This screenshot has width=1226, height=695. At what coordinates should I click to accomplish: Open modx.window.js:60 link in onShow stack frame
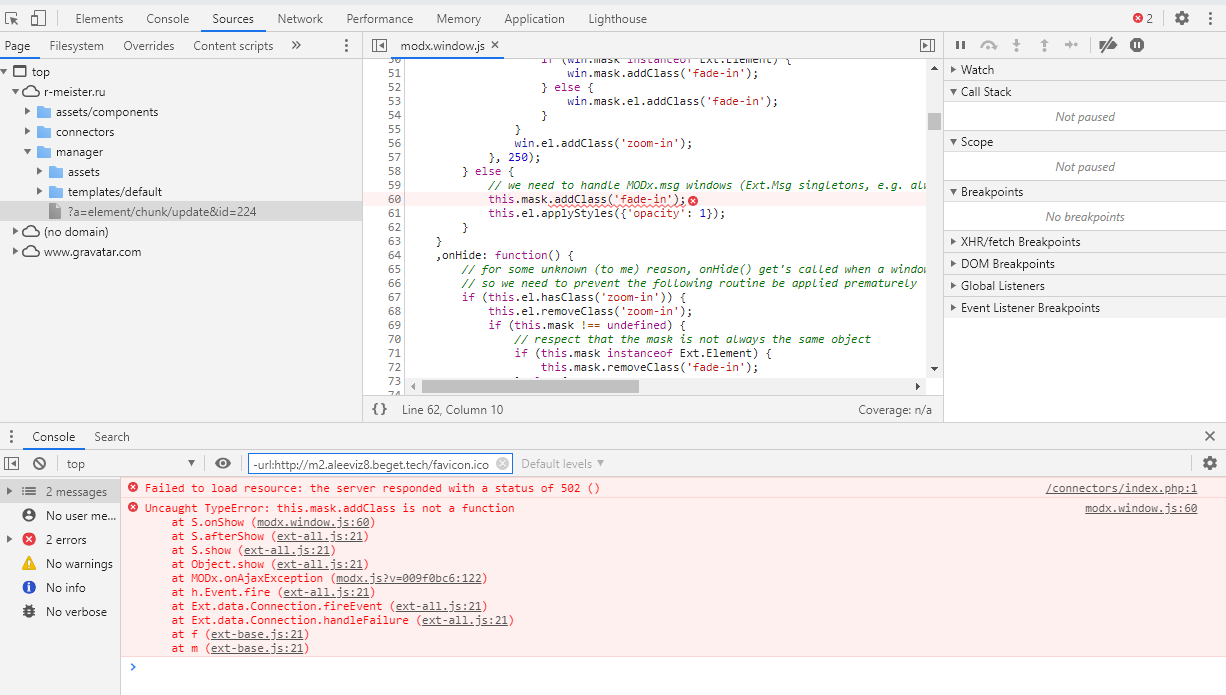[315, 522]
